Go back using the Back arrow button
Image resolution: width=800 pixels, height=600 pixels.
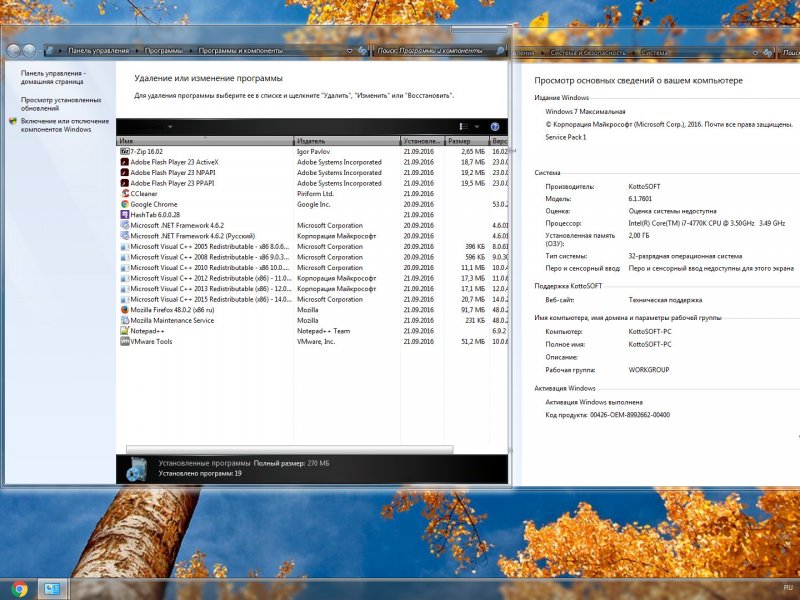13,50
